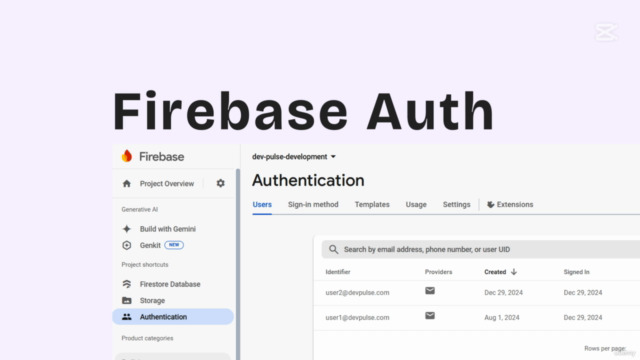The height and width of the screenshot is (360, 640).
Task: Open the Settings tab
Action: point(456,204)
